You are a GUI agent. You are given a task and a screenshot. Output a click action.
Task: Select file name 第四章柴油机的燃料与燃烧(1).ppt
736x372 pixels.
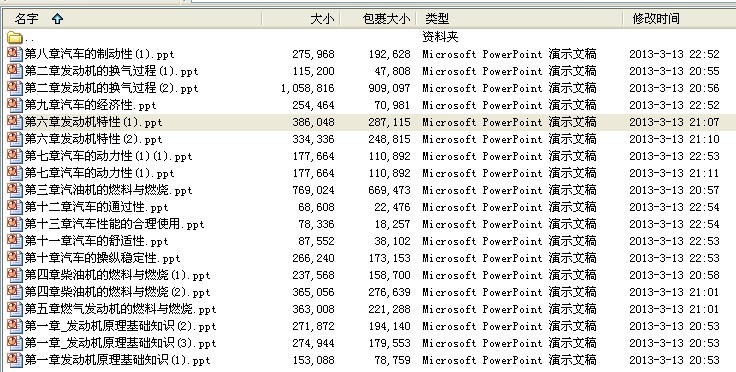click(x=117, y=275)
